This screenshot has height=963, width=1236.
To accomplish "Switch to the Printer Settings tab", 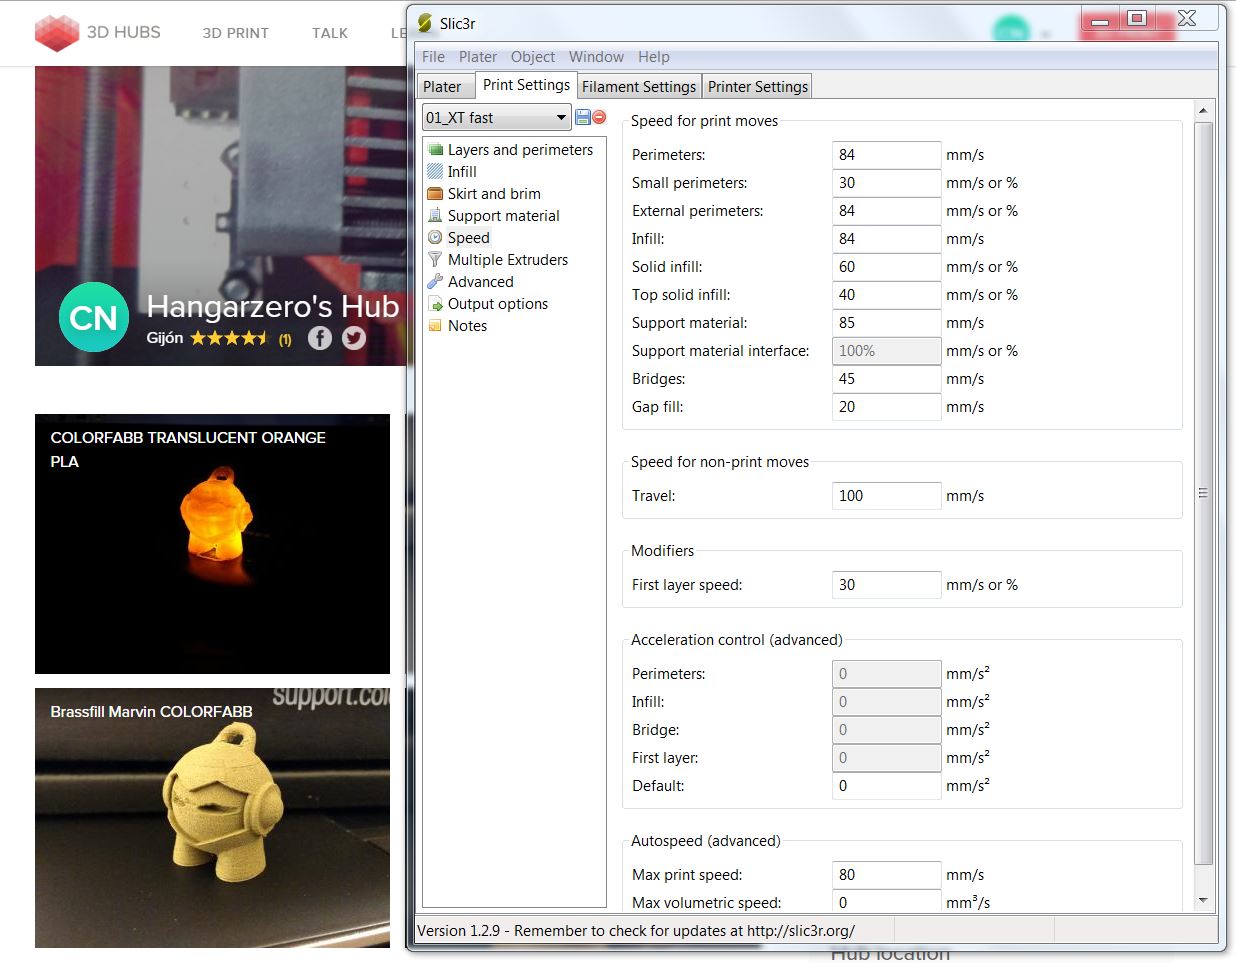I will (x=757, y=87).
